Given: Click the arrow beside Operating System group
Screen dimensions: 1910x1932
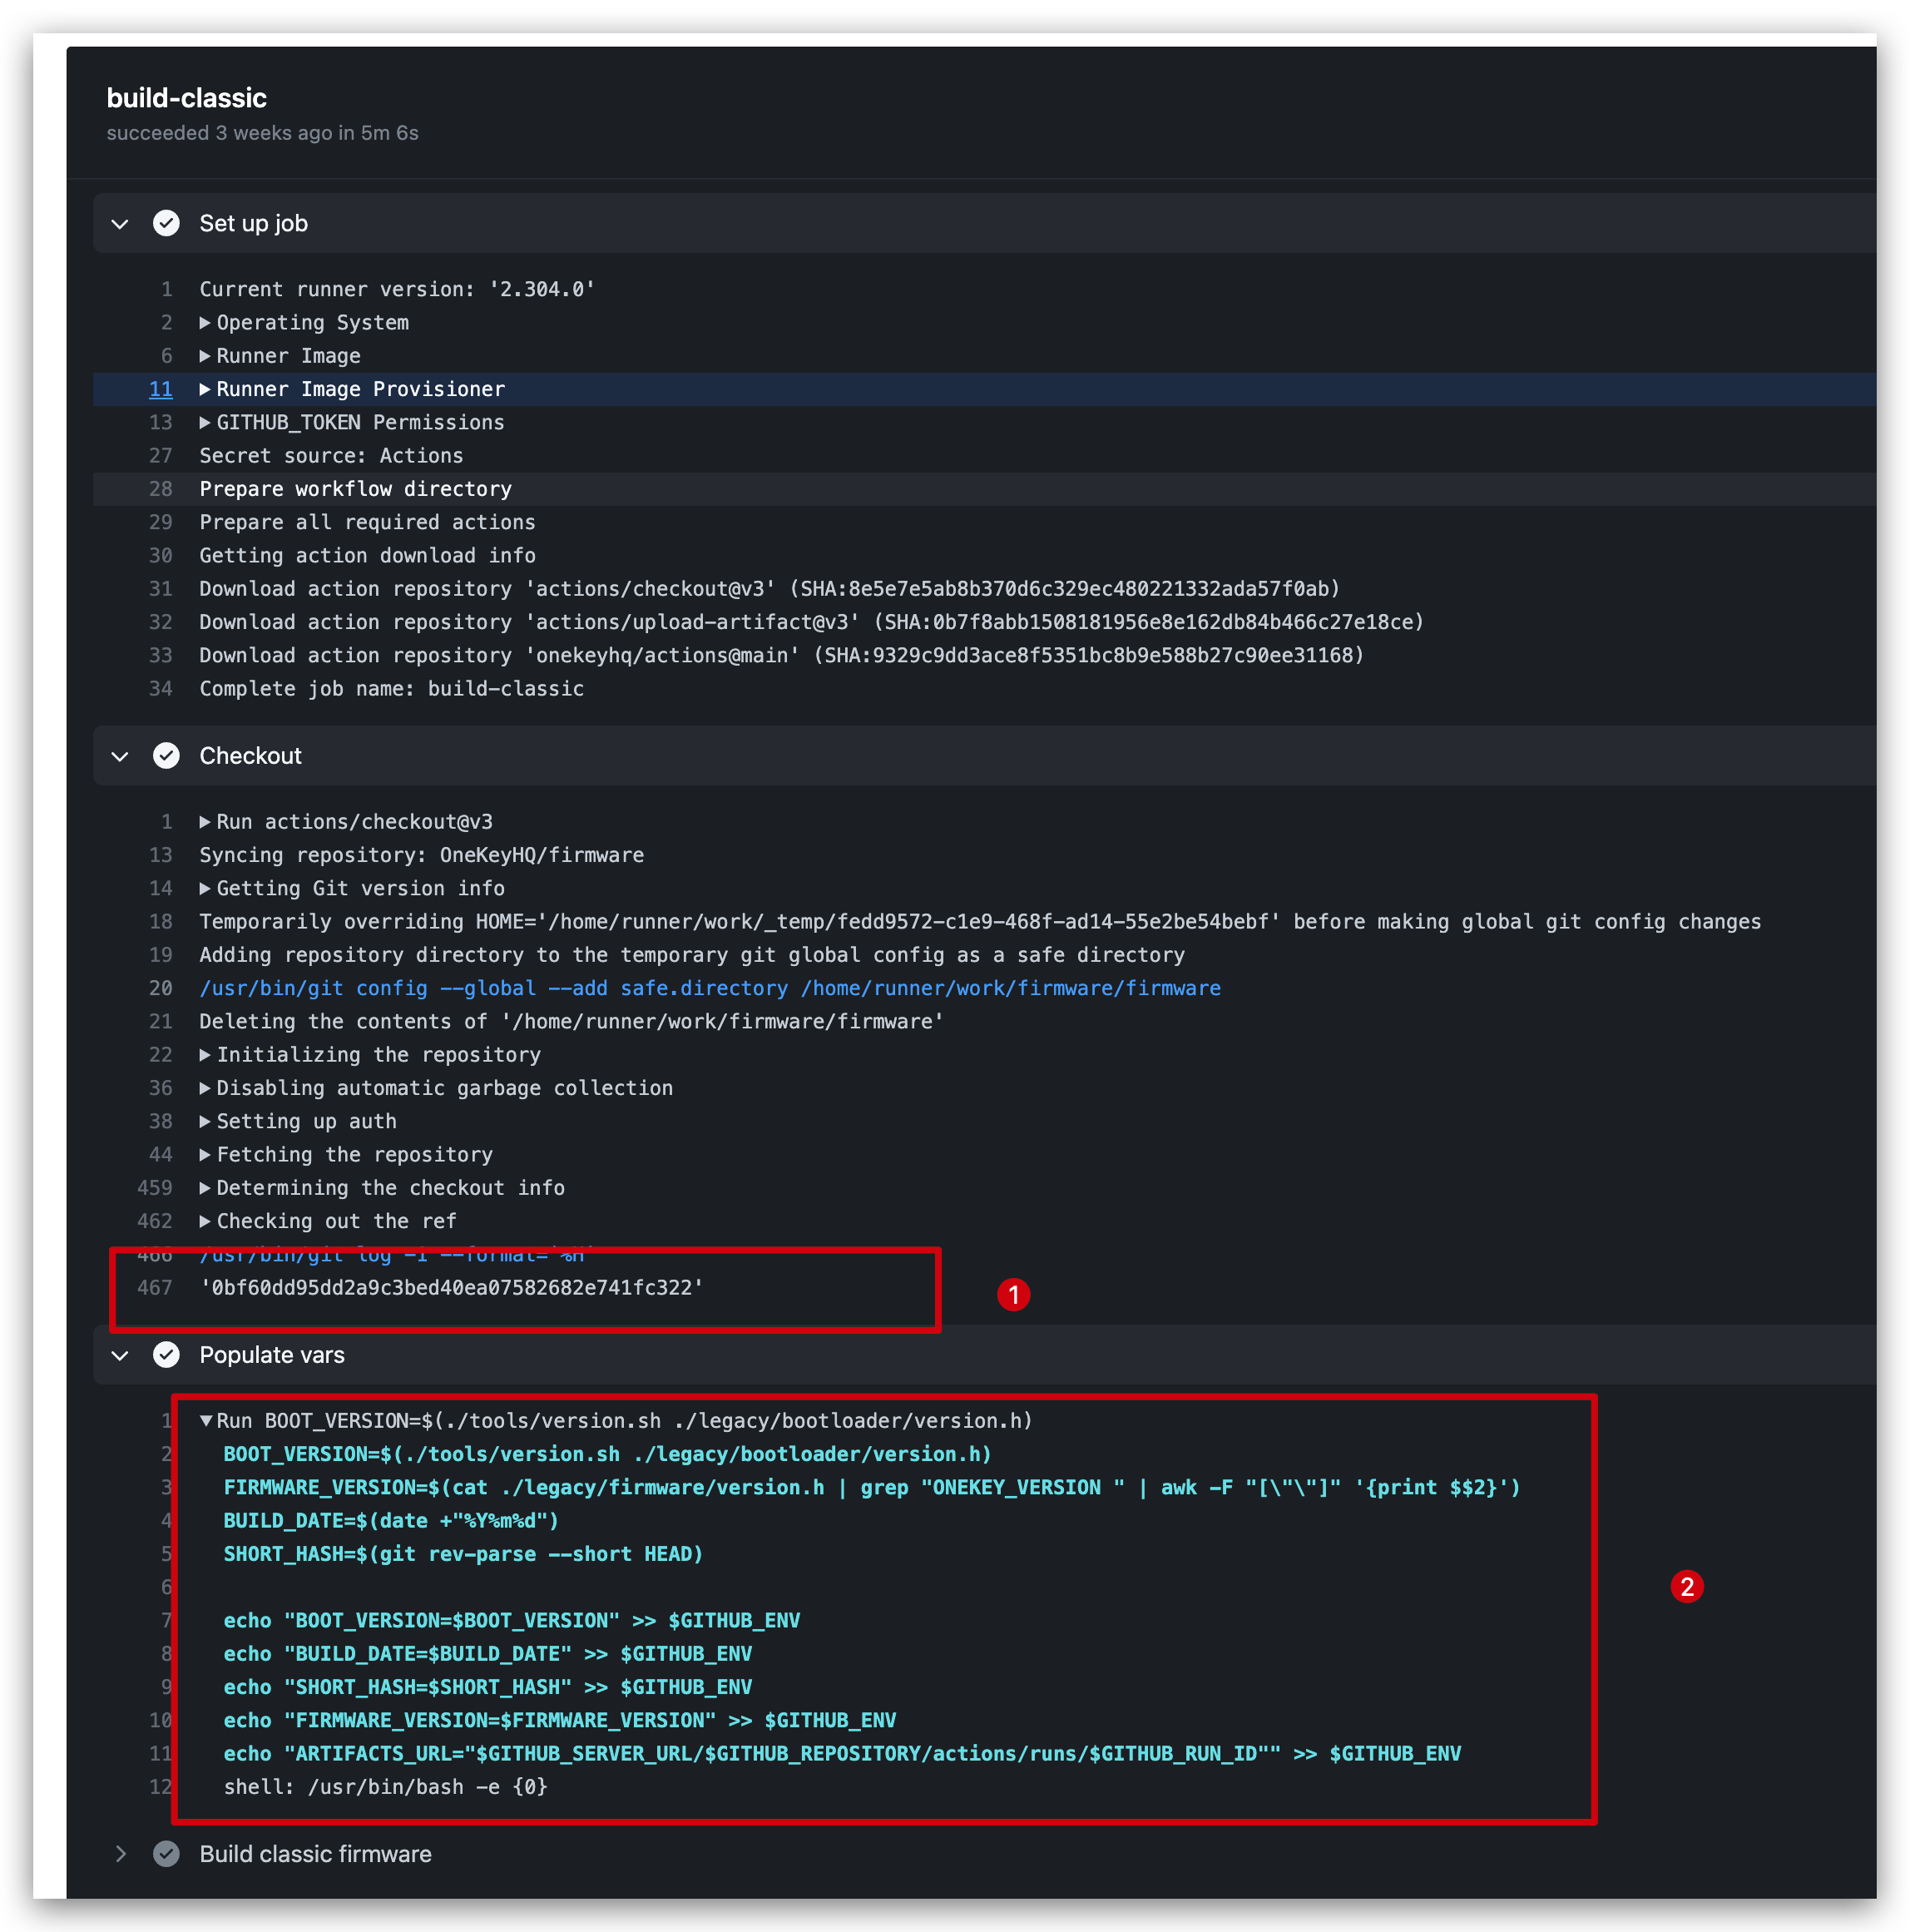Looking at the screenshot, I should [x=205, y=322].
